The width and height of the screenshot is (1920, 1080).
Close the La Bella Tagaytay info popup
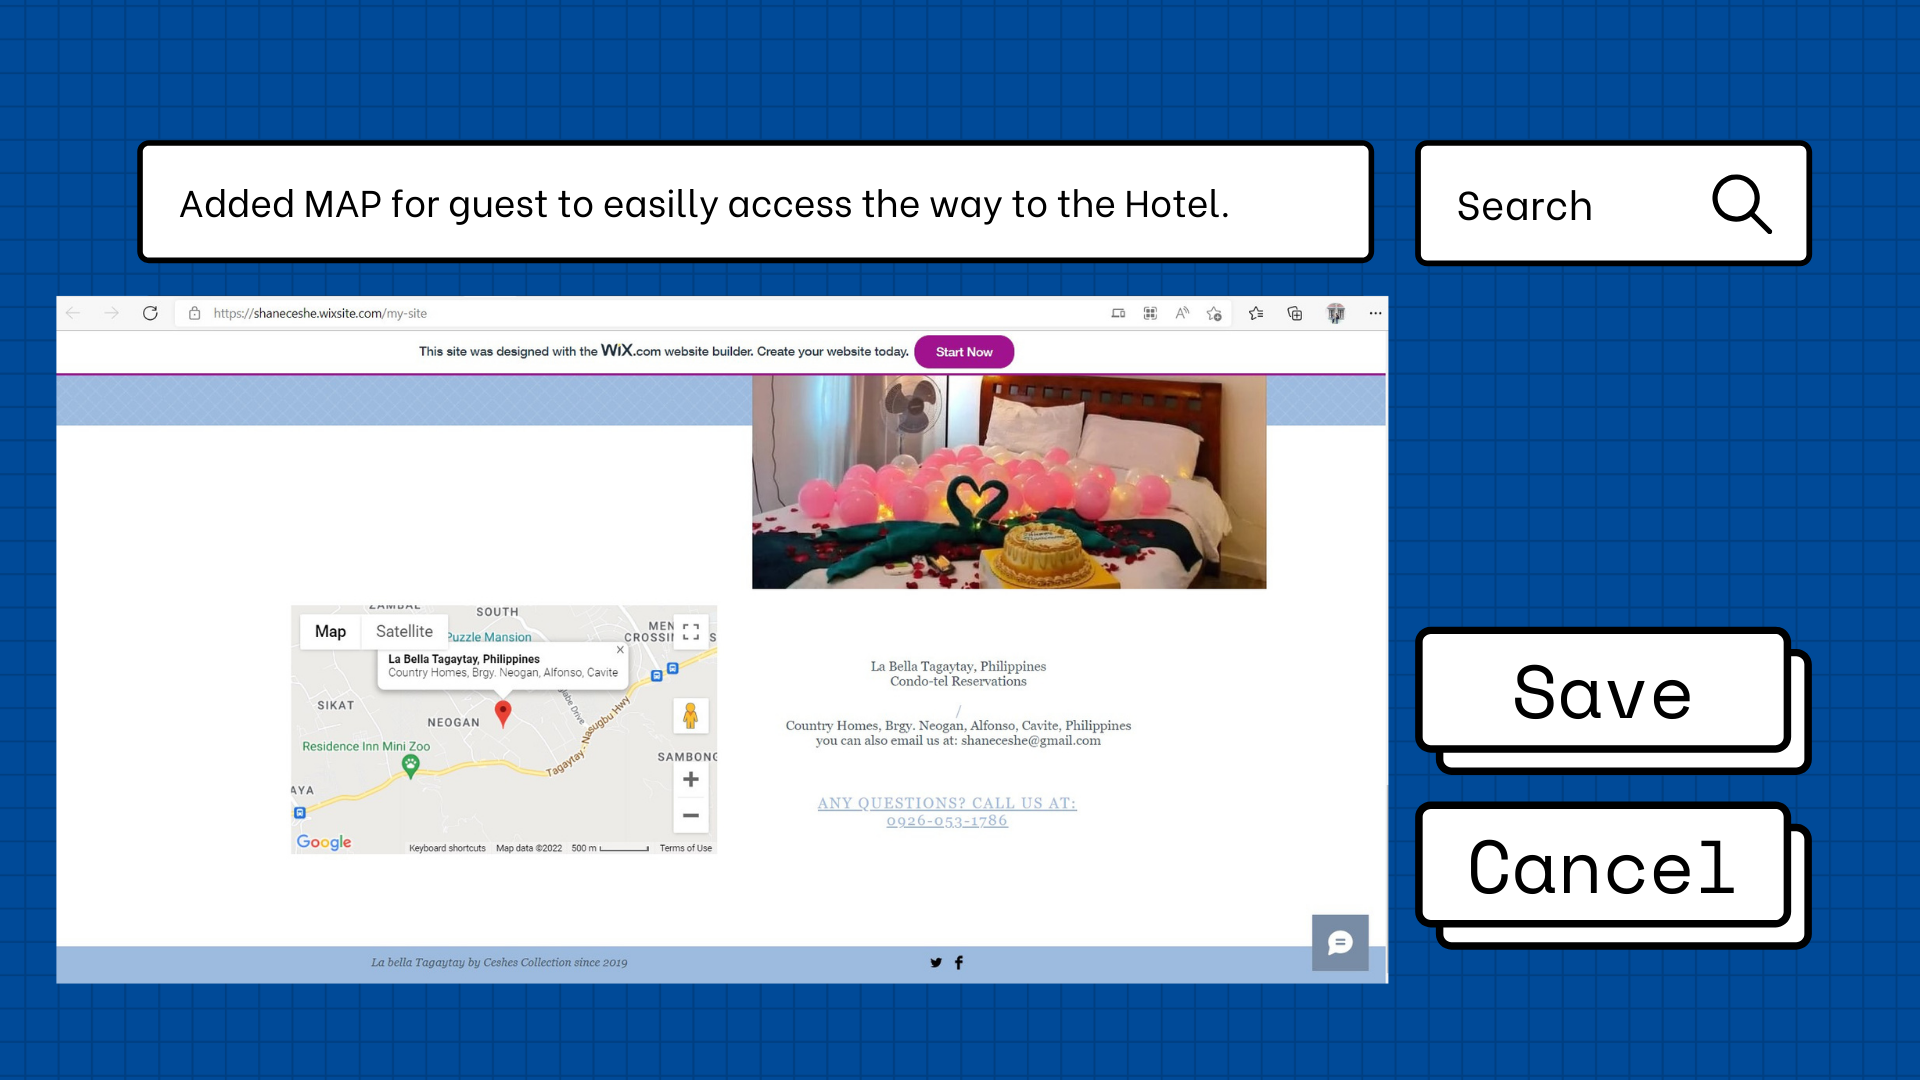(620, 650)
